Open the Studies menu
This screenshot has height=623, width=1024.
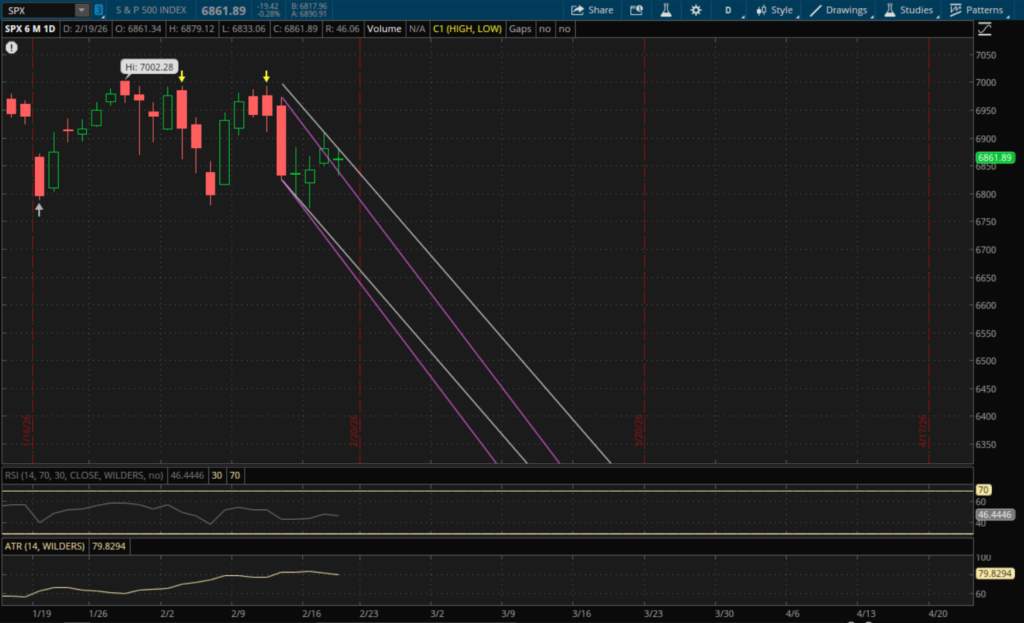(x=908, y=10)
